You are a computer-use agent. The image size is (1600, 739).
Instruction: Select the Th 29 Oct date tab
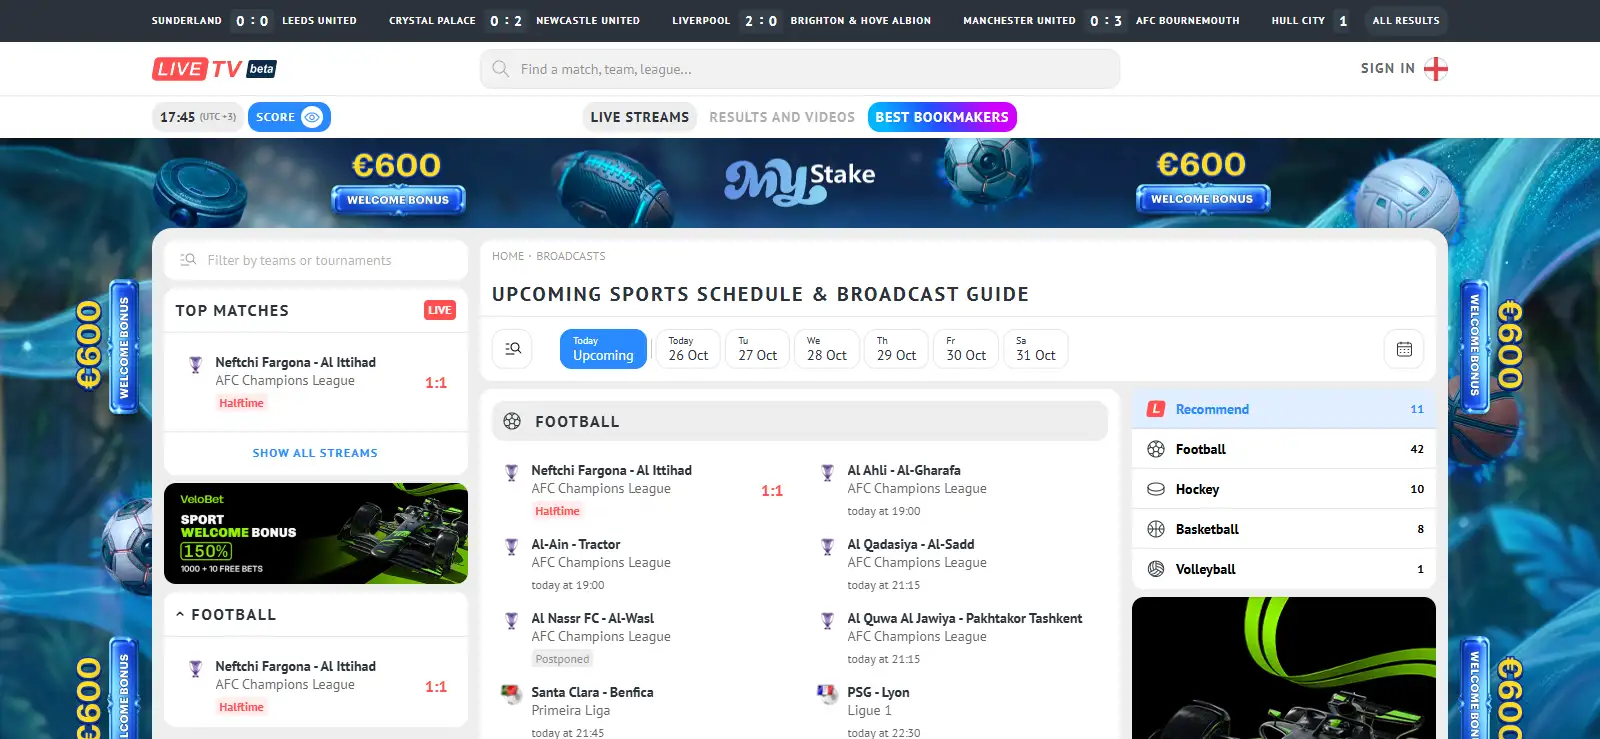[x=896, y=349]
